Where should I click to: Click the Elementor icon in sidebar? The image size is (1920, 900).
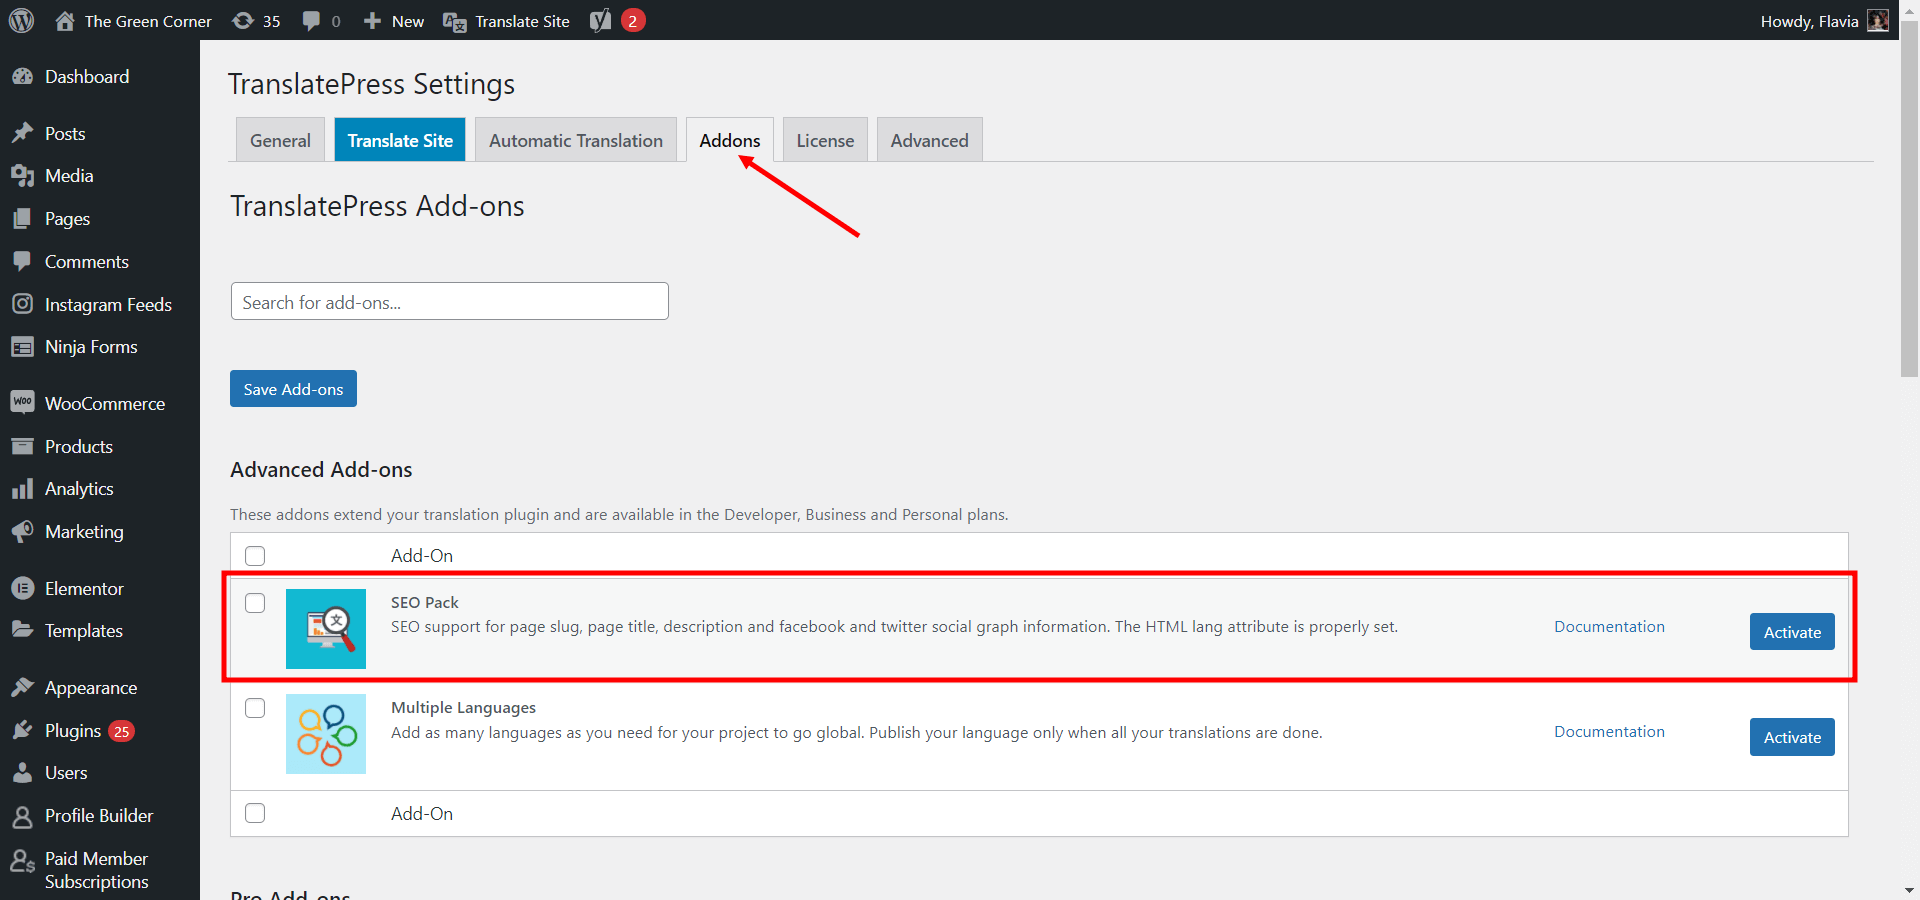click(x=23, y=588)
